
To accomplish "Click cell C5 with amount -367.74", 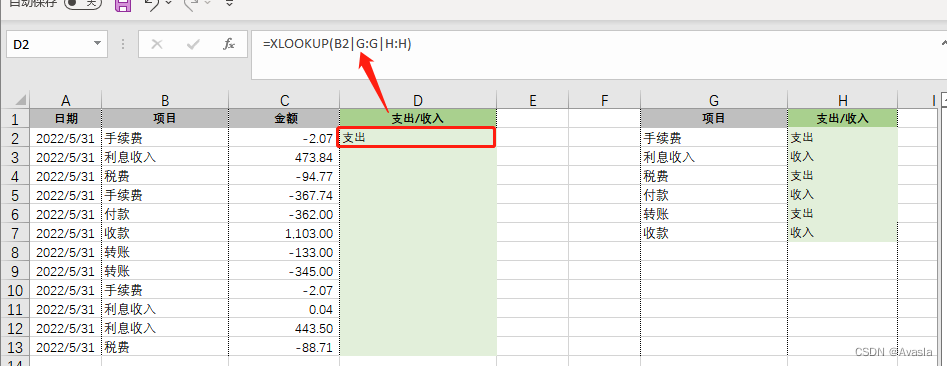I will [x=284, y=195].
